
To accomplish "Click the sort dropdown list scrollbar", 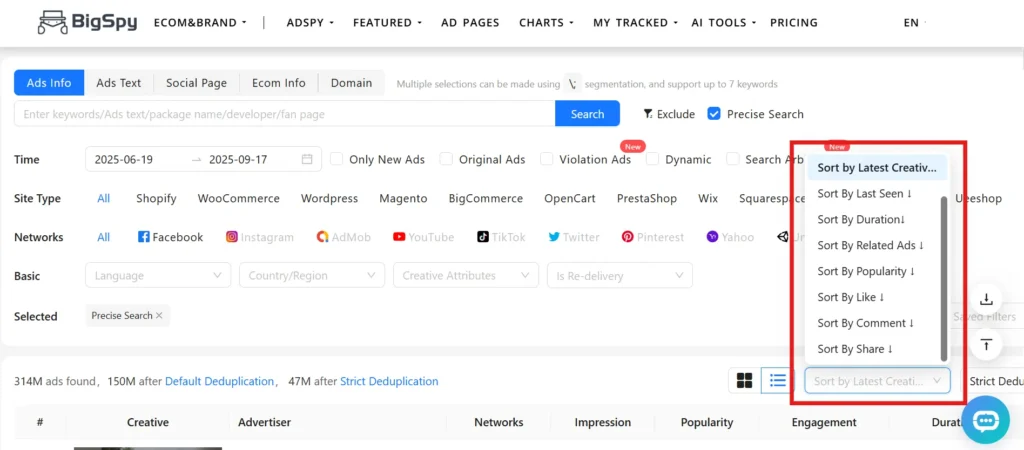I will click(943, 278).
